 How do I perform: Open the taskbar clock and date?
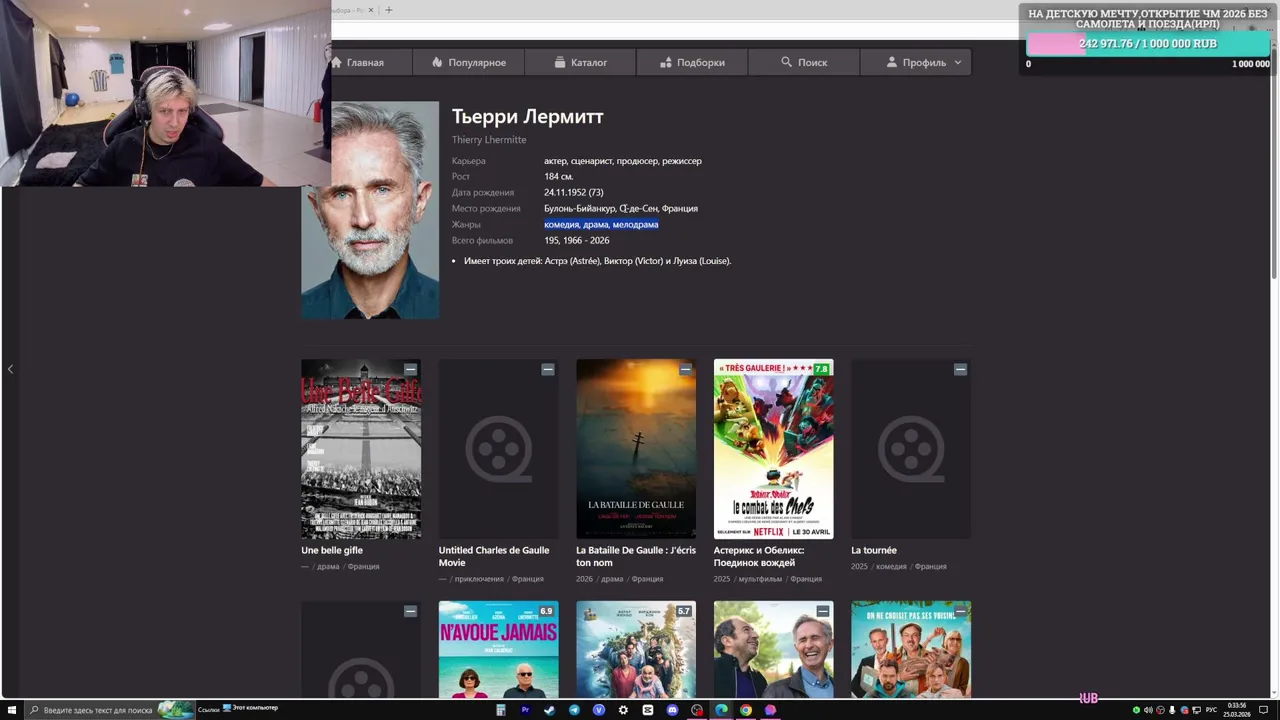pos(1237,710)
